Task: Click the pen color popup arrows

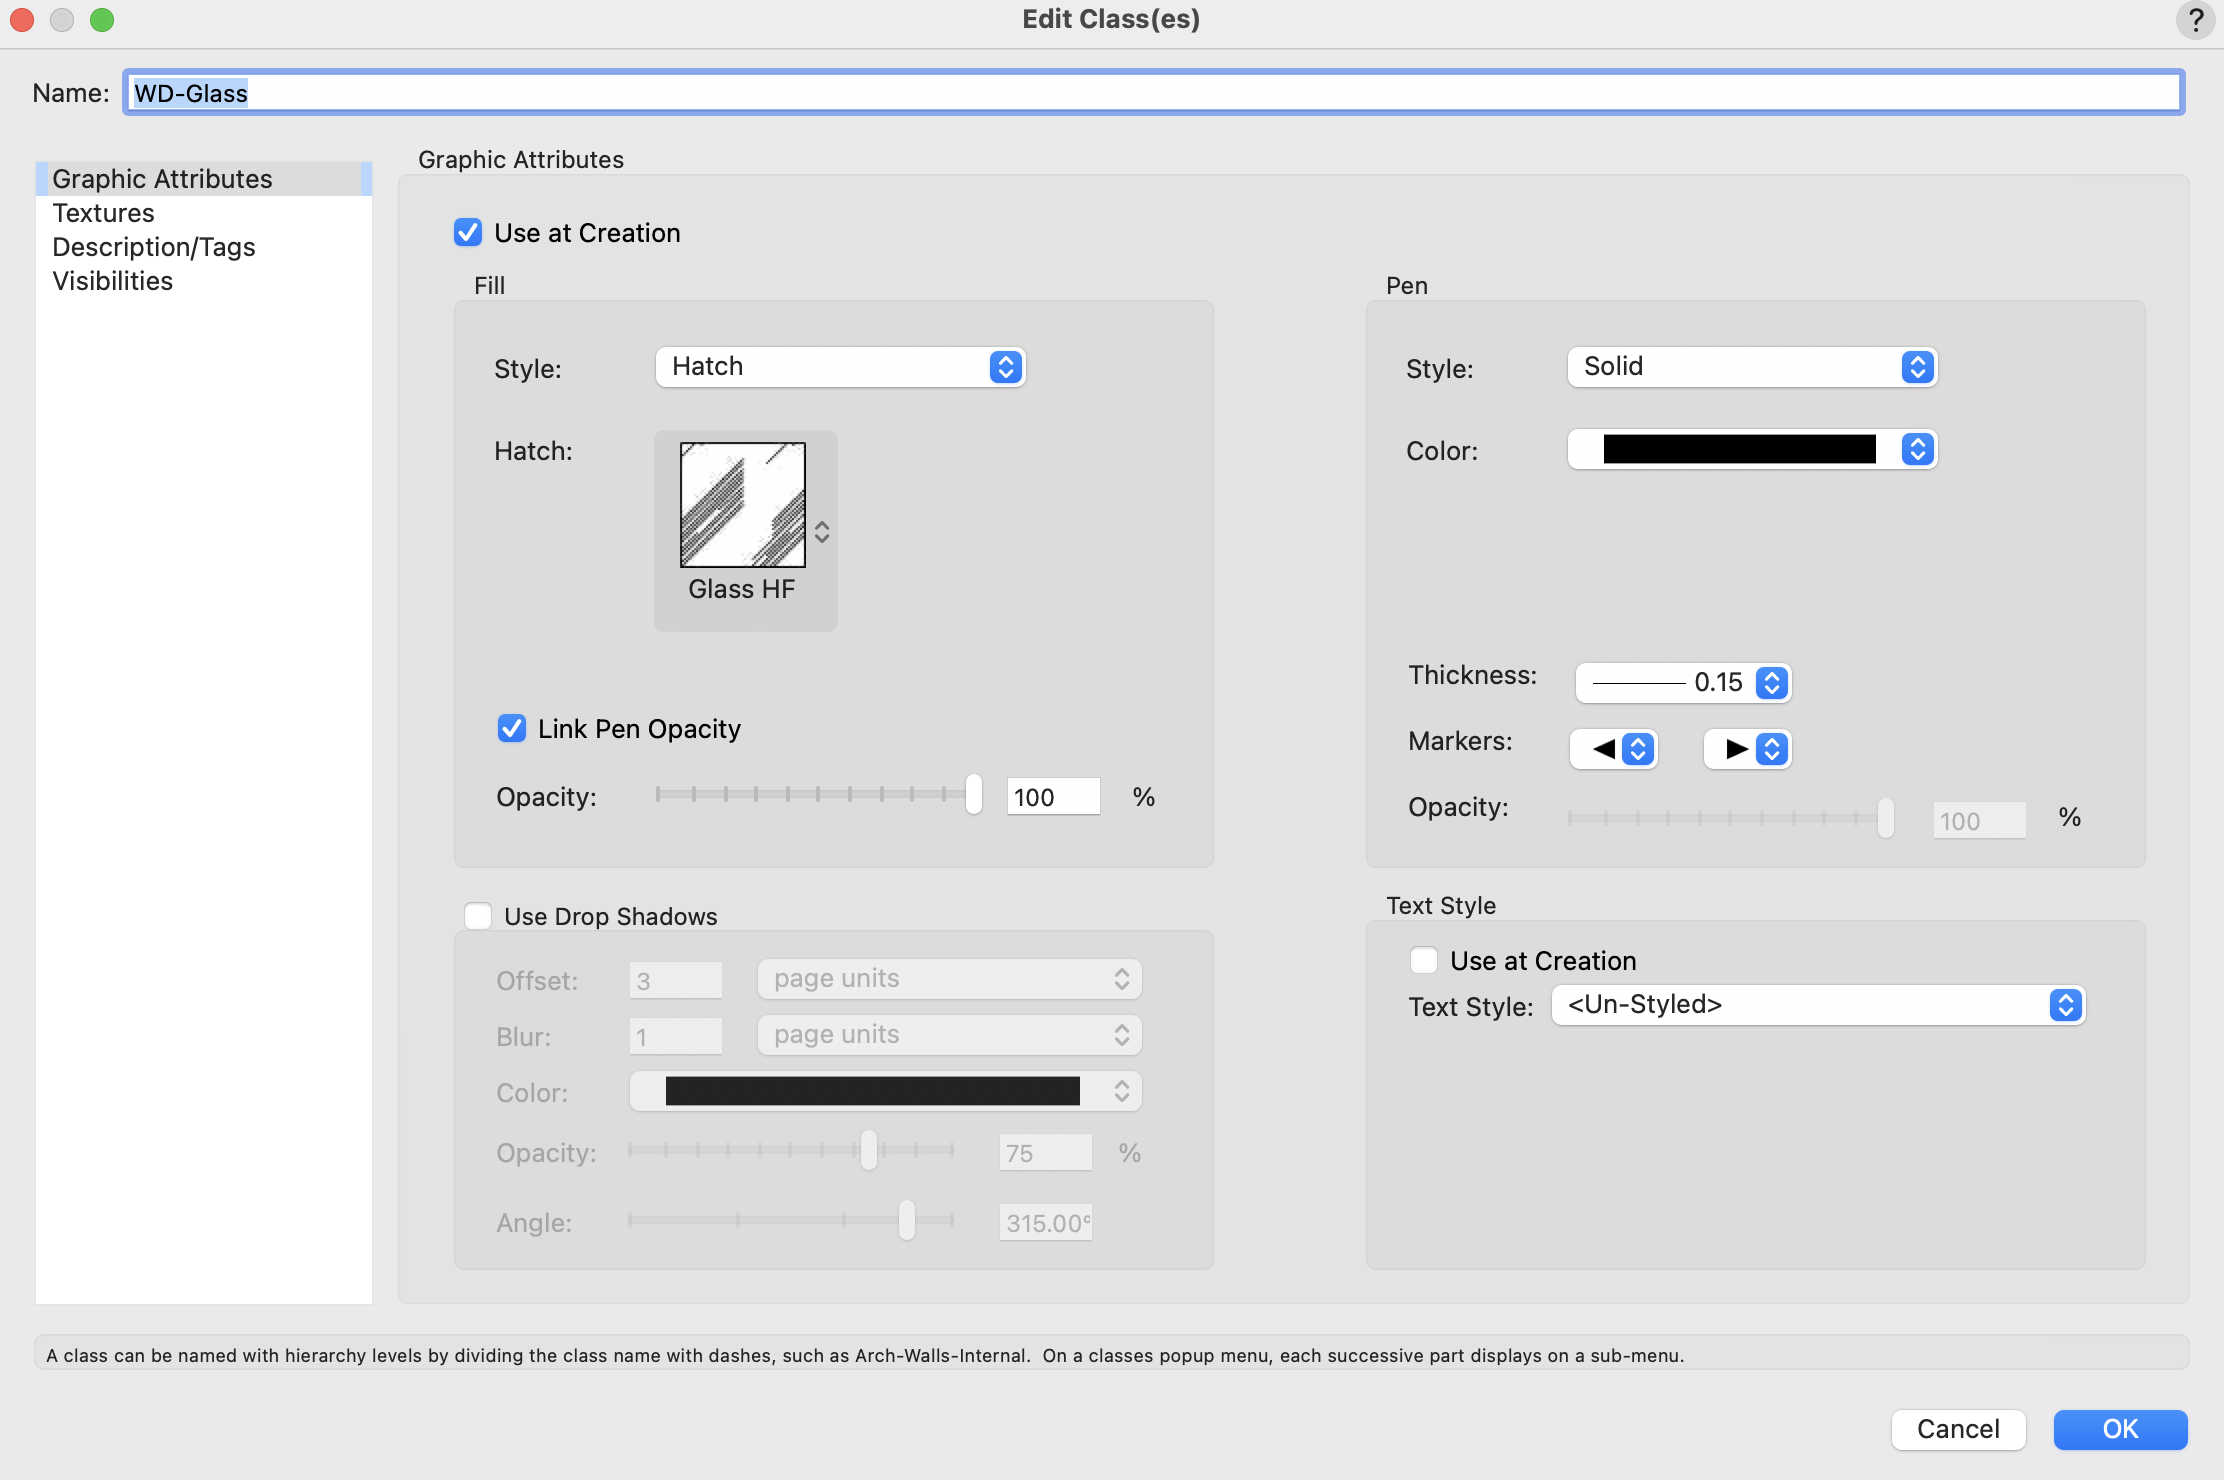Action: 1917,450
